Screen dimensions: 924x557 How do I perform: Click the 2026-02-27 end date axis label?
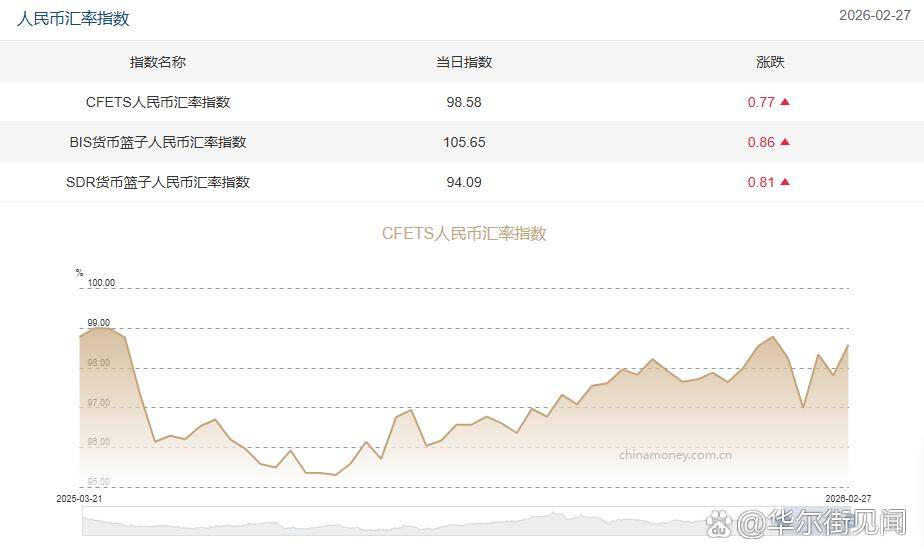848,497
